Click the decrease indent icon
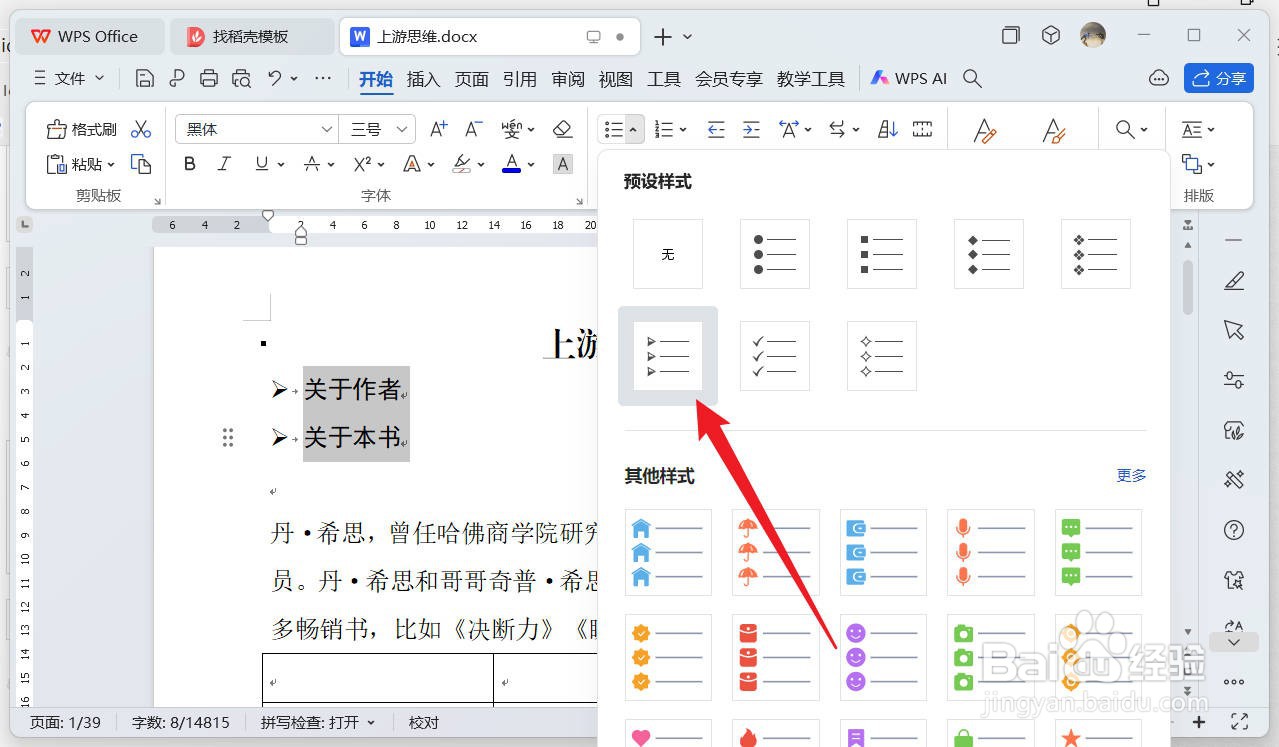The width and height of the screenshot is (1279, 747). coord(716,128)
